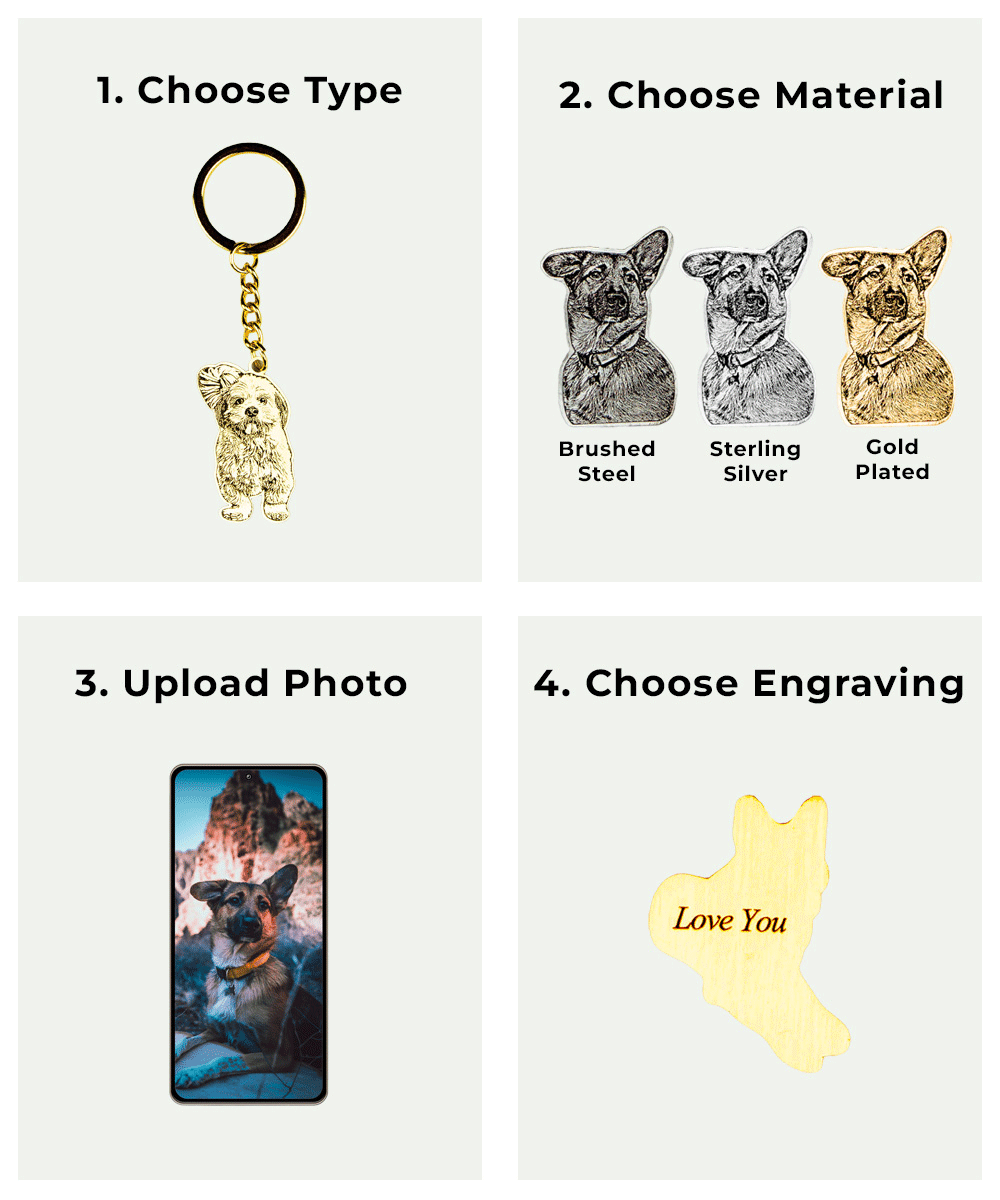
Task: Open the 3. Upload Photo heading
Action: (241, 684)
